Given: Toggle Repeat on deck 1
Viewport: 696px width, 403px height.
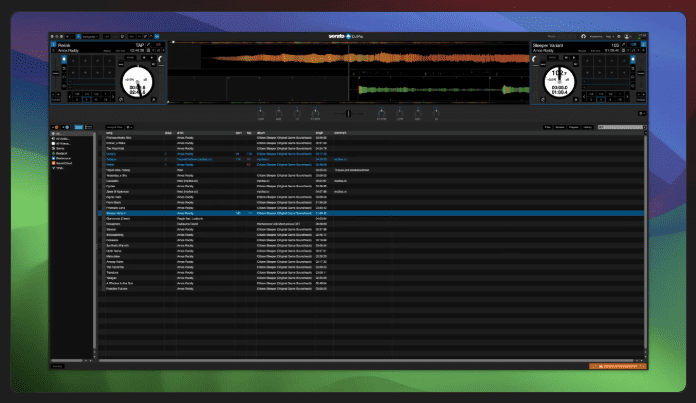Looking at the screenshot, I should (x=107, y=51).
